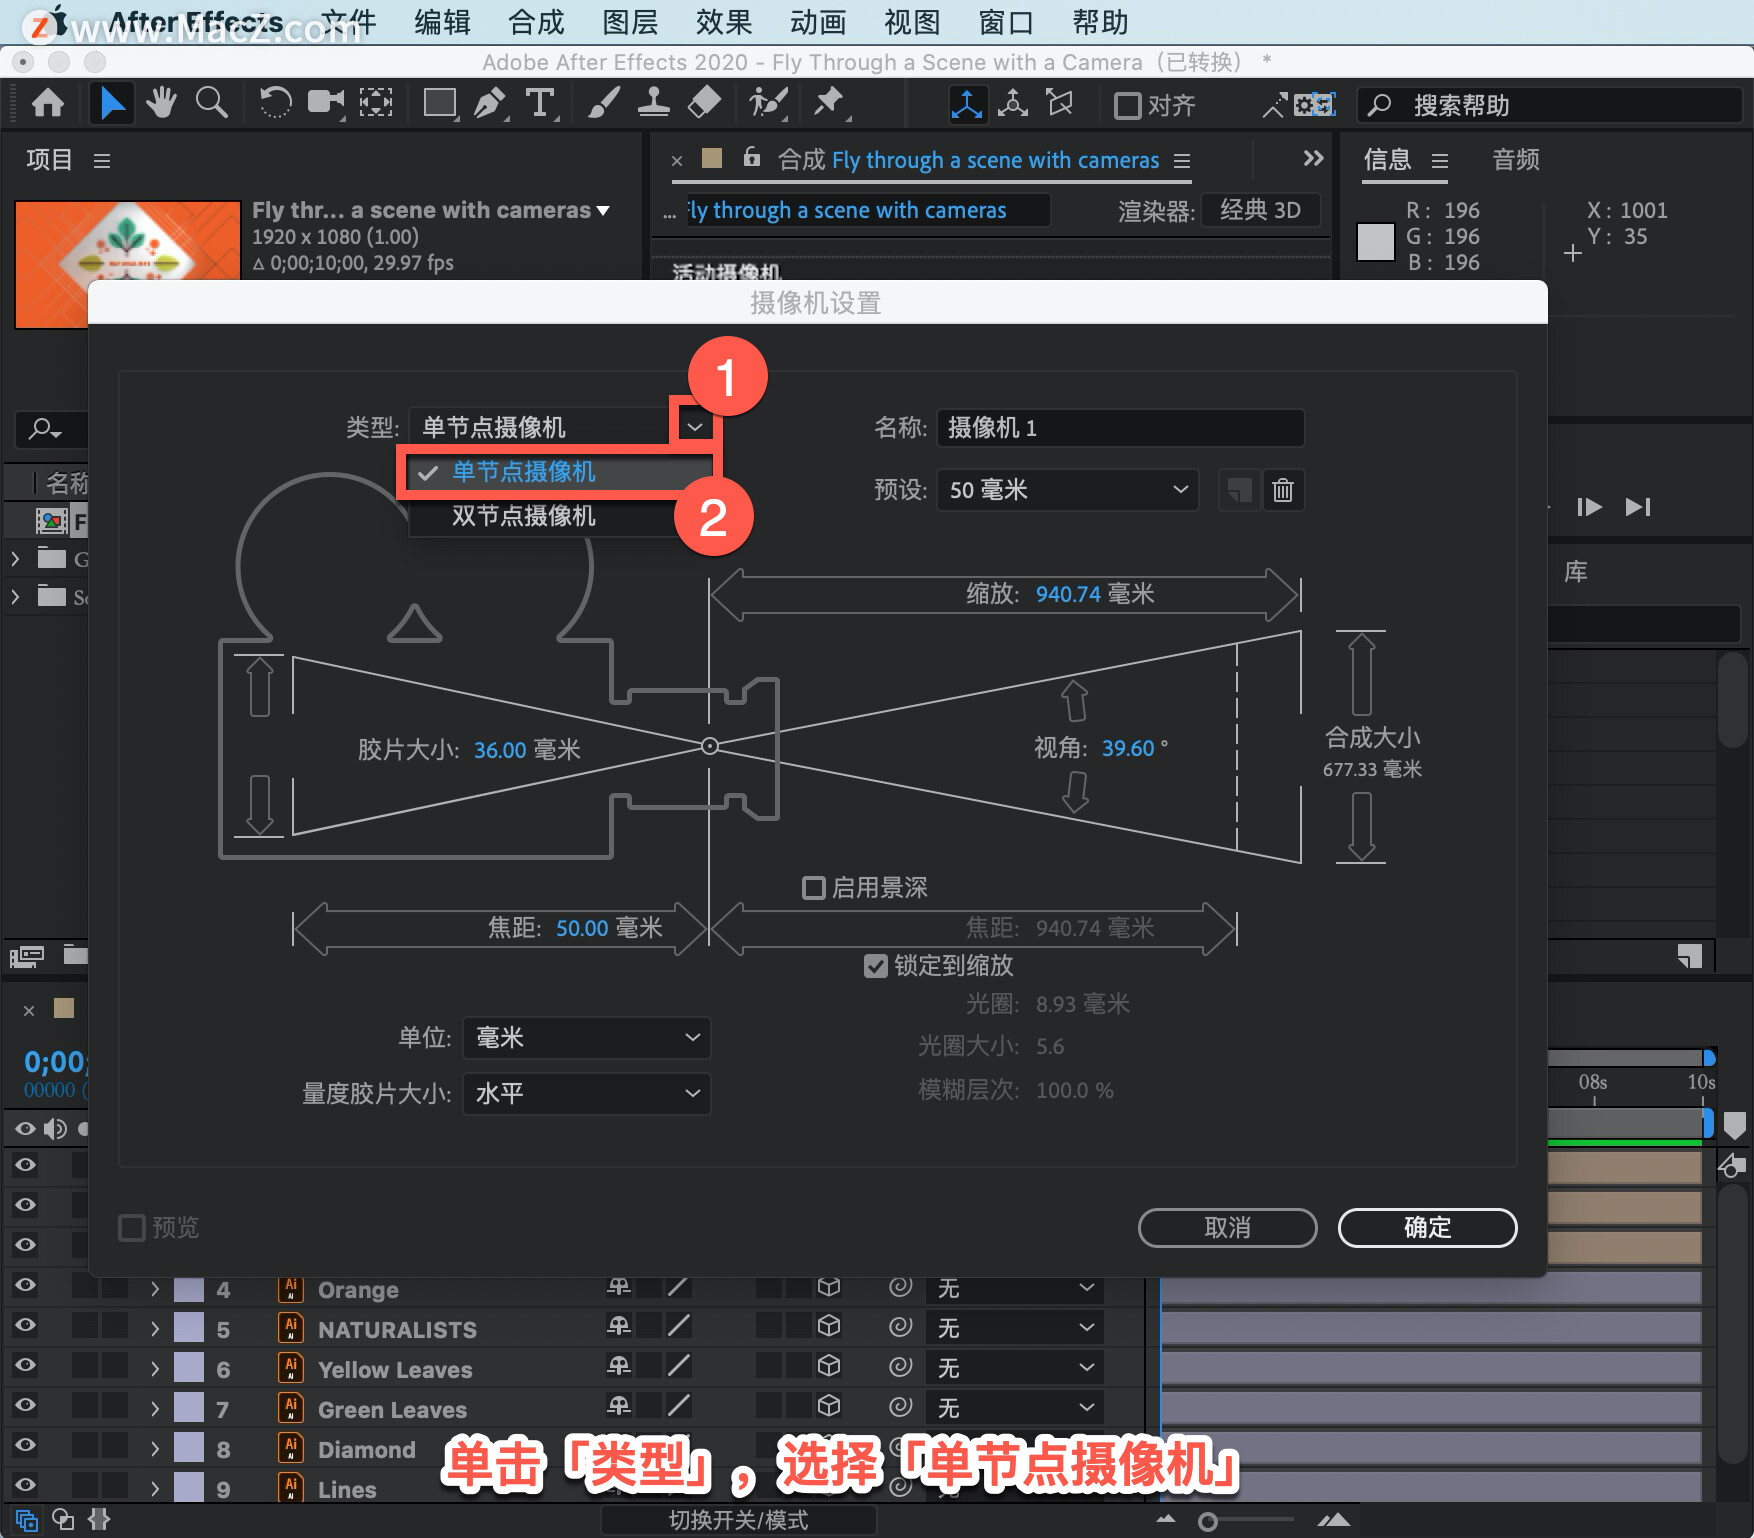Viewport: 1754px width, 1538px height.
Task: Select the Type text tool
Action: [x=540, y=103]
